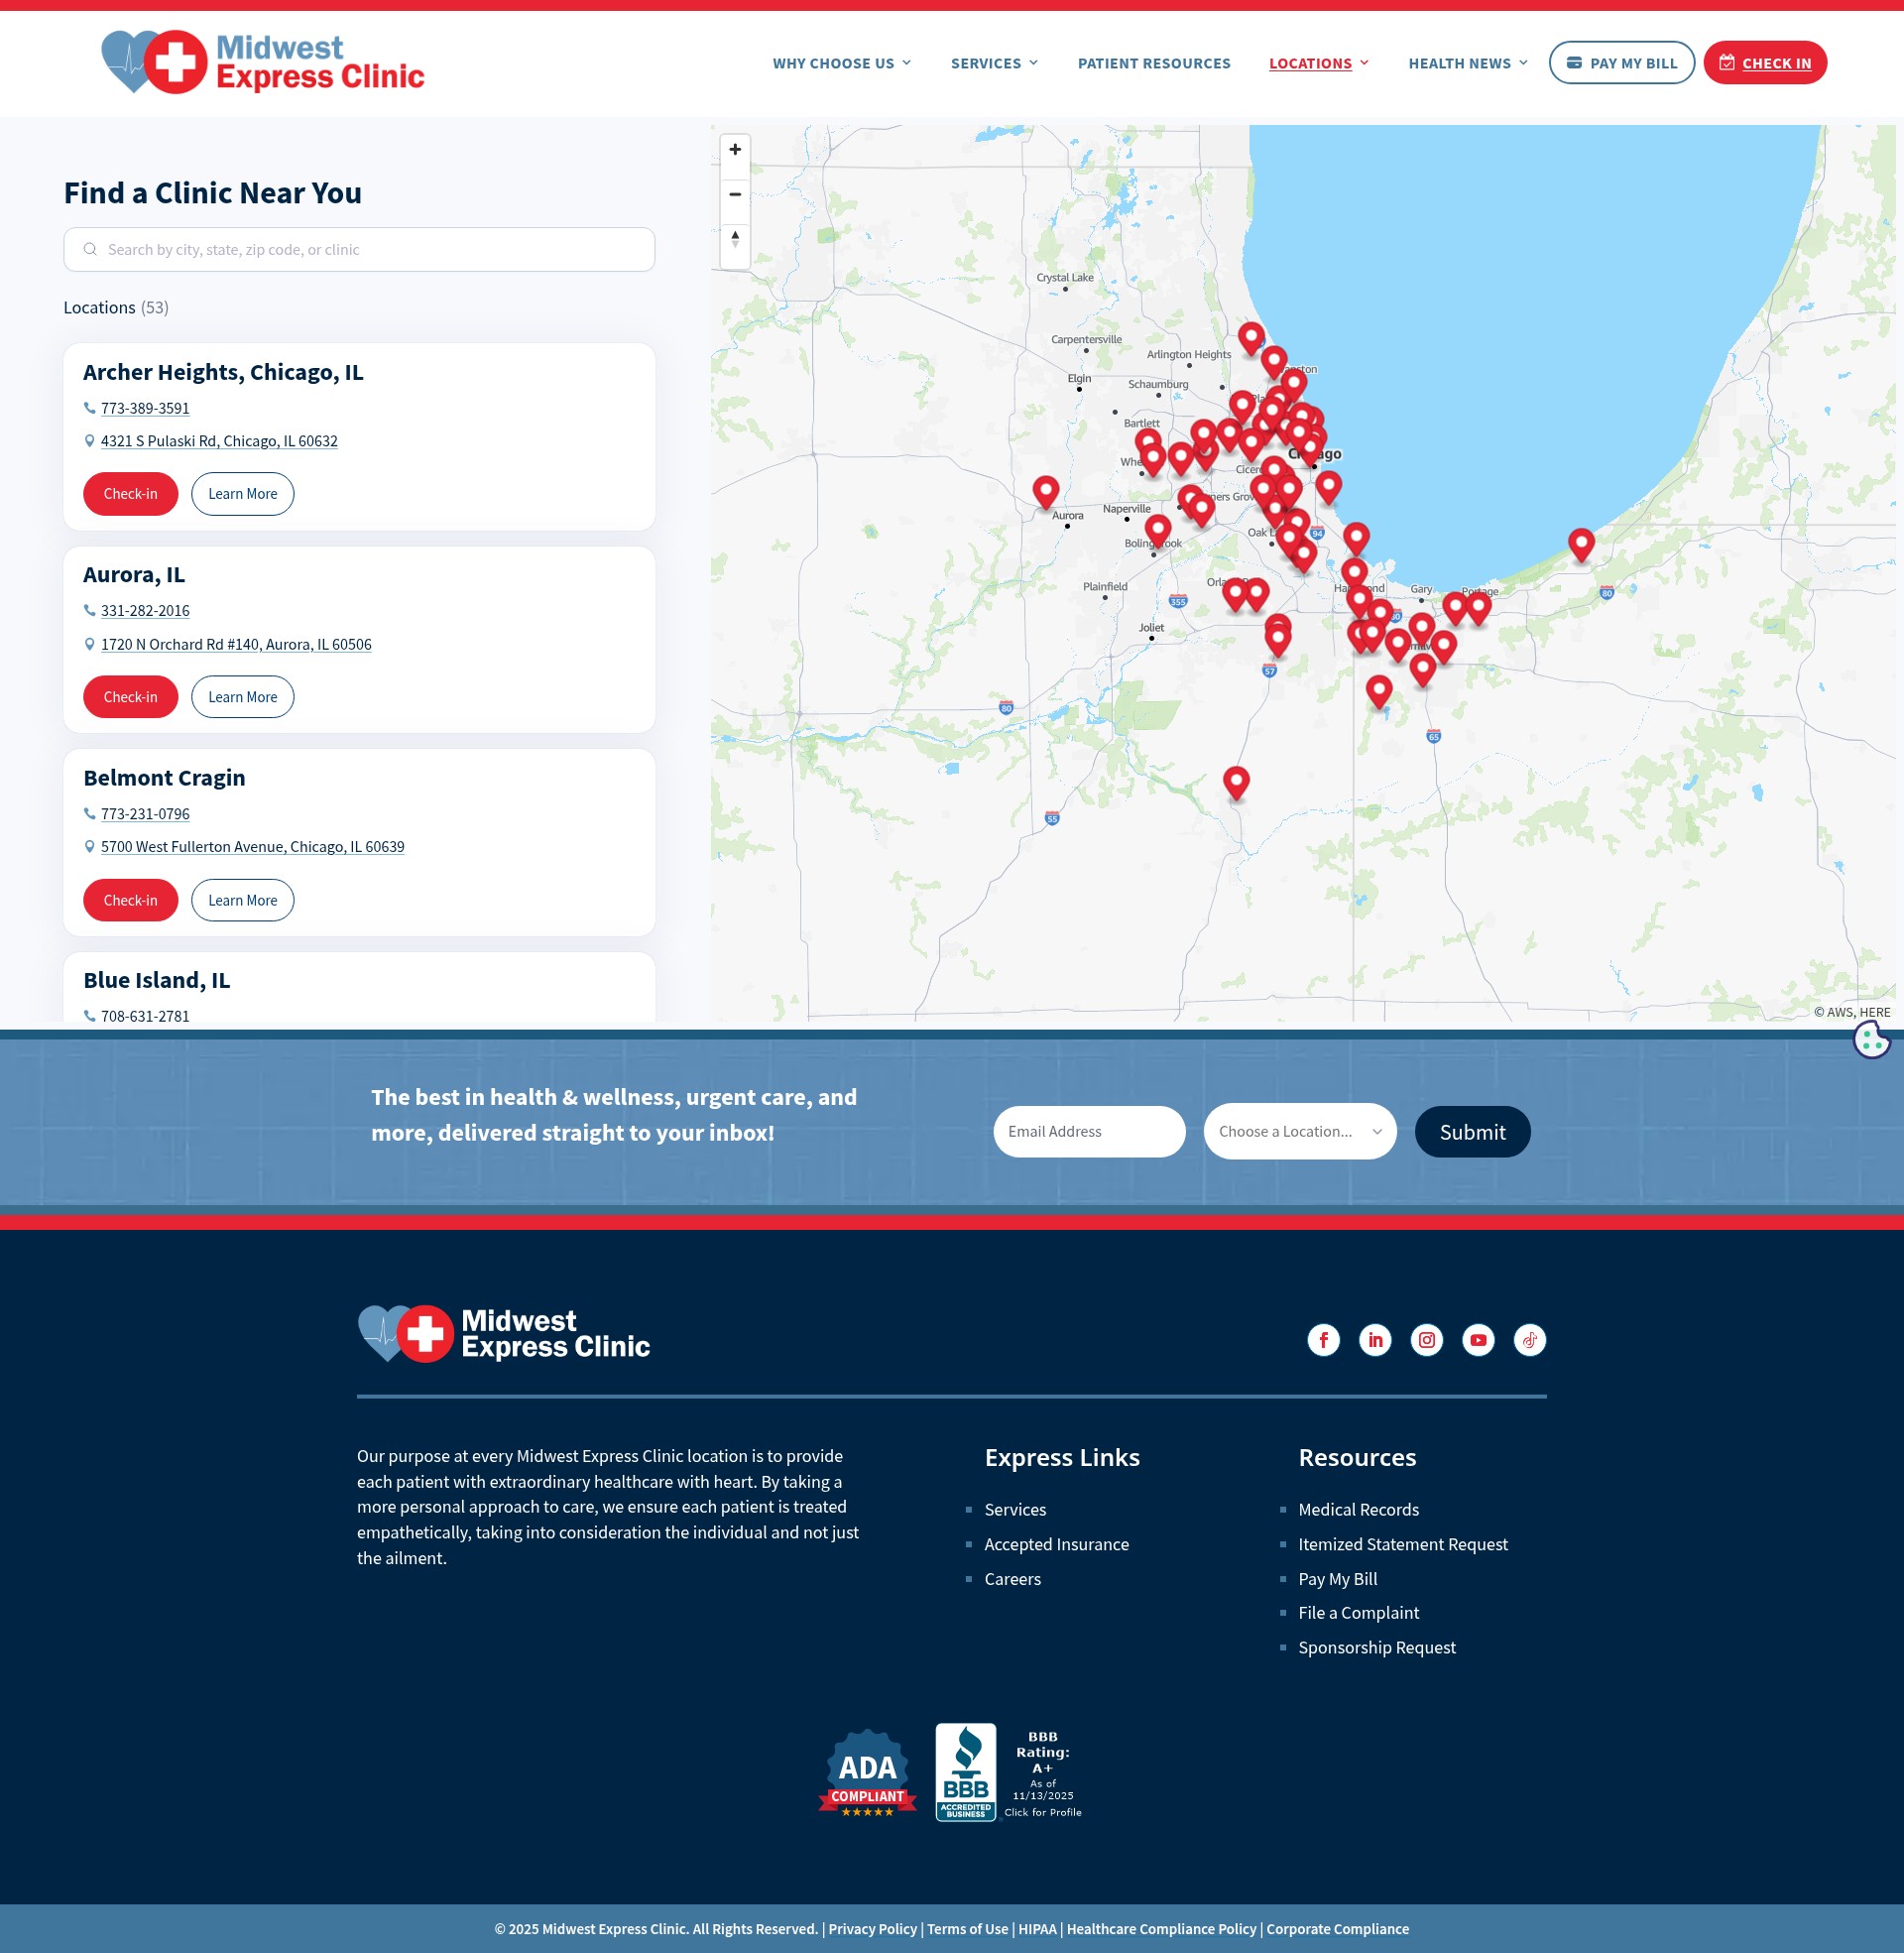The image size is (1904, 1953).
Task: Expand the Health News menu
Action: (x=1468, y=63)
